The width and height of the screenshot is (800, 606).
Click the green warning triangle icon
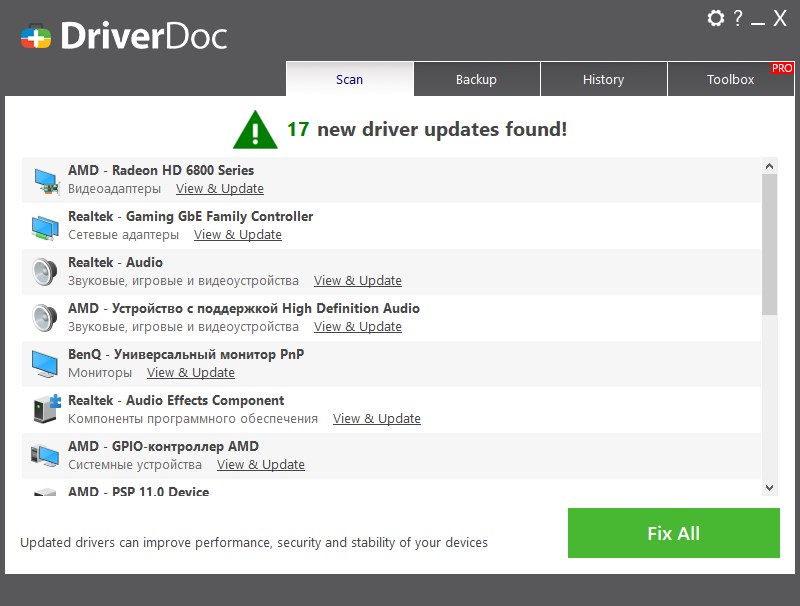pyautogui.click(x=254, y=128)
